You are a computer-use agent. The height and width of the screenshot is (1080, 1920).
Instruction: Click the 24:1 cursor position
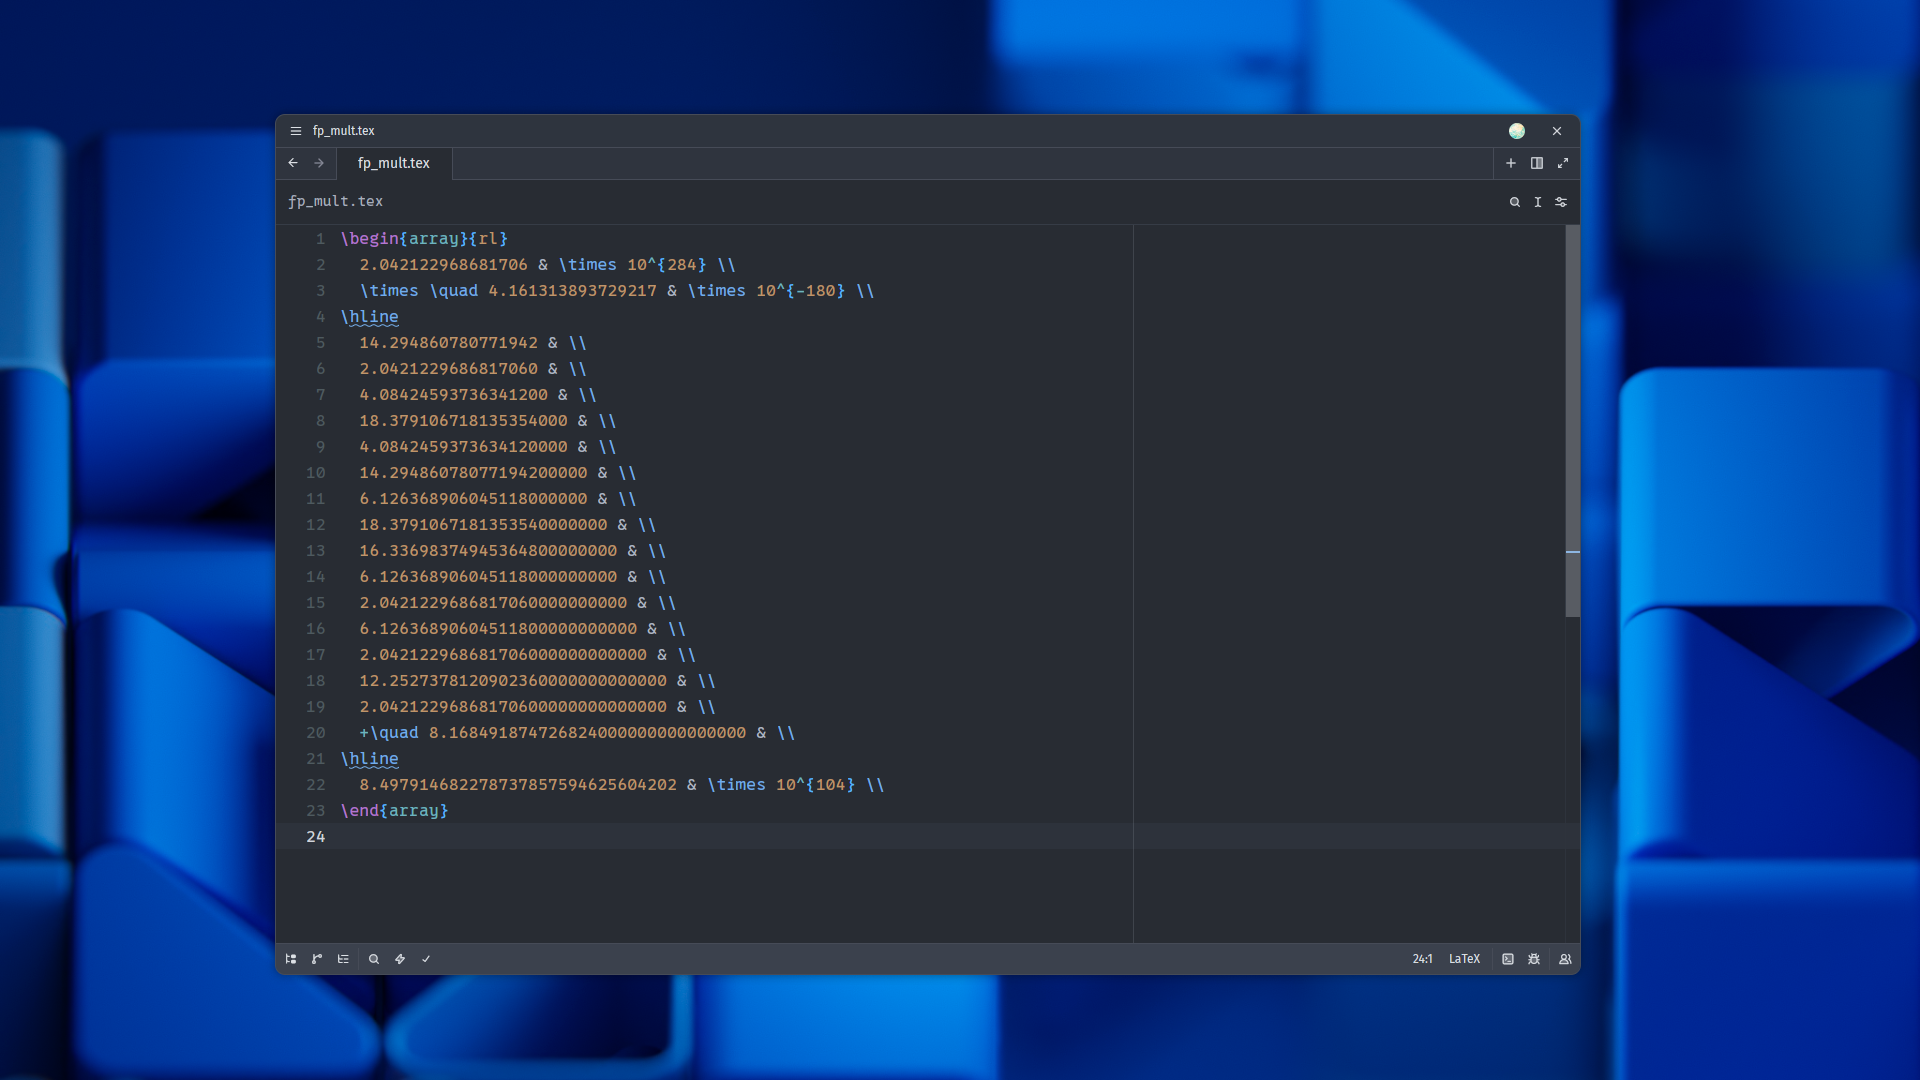[1422, 959]
